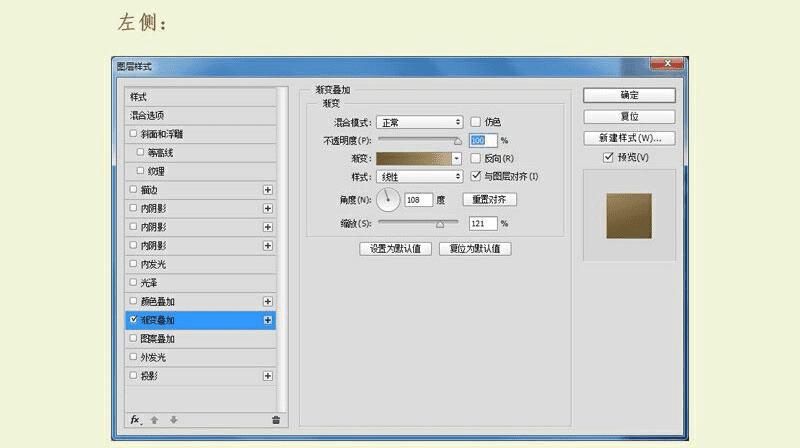800x448 pixels.
Task: Click the 不透明度 slider track
Action: (418, 139)
